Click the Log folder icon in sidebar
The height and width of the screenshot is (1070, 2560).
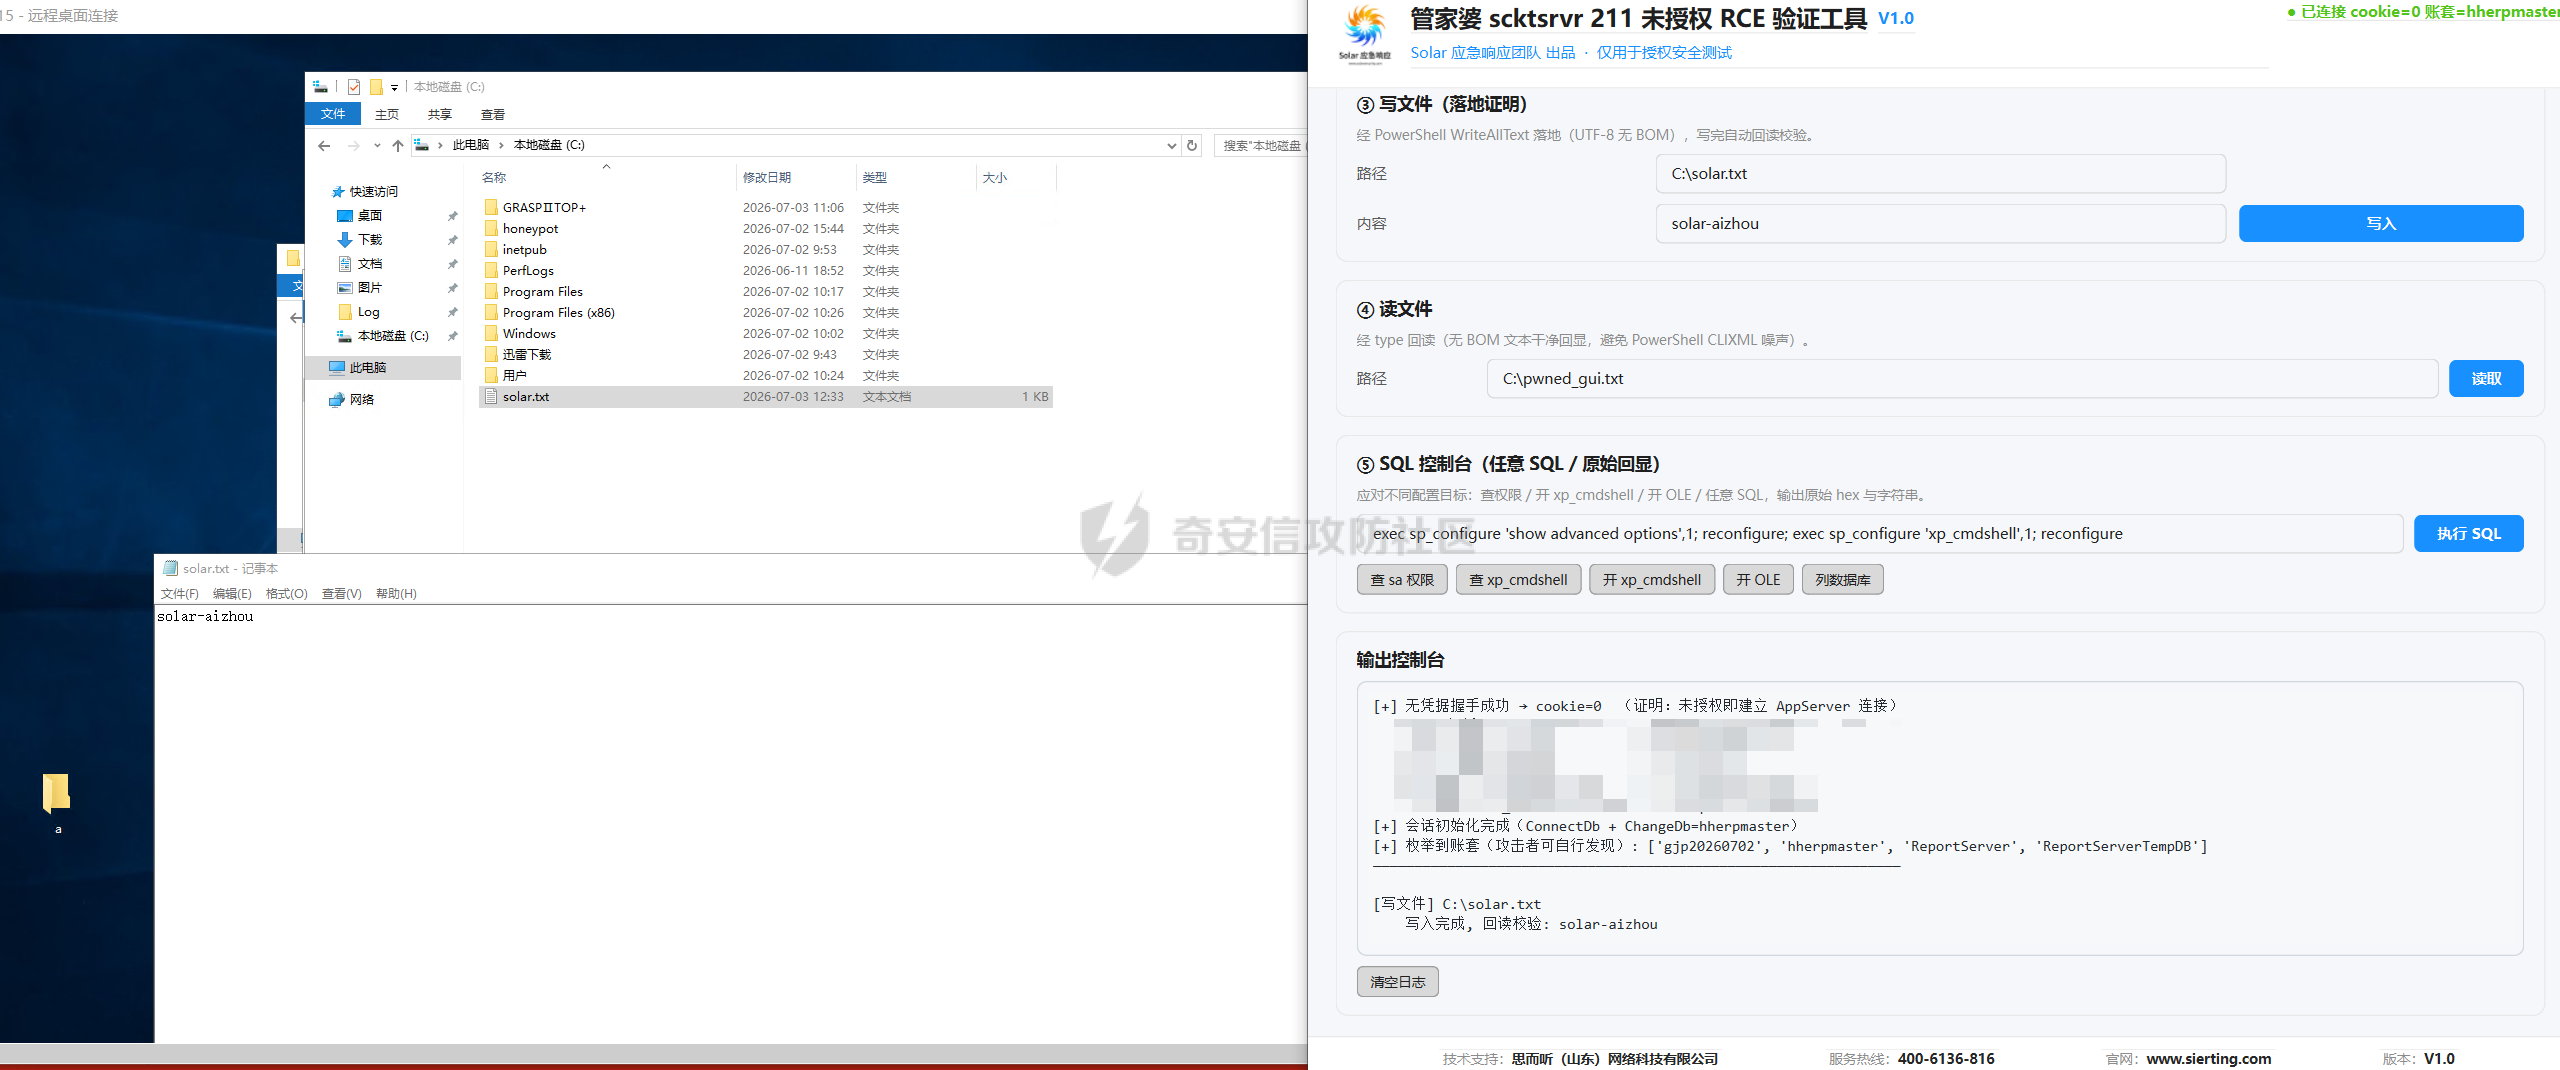click(x=345, y=312)
